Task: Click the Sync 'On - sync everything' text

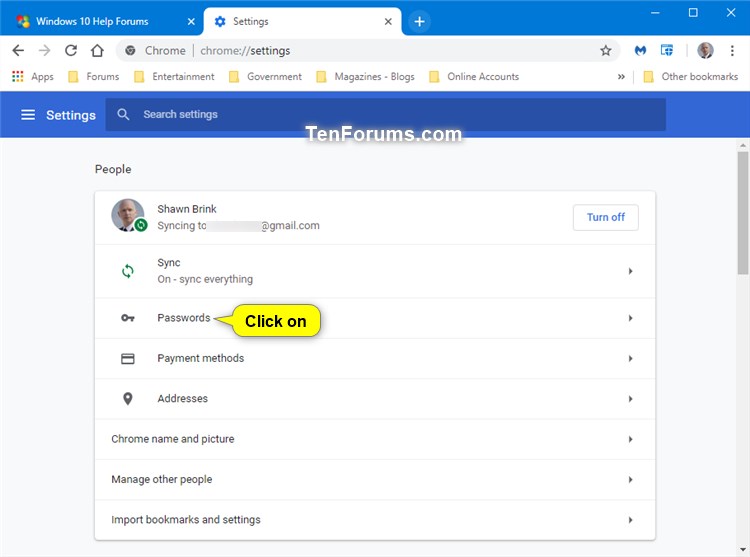Action: (x=205, y=279)
